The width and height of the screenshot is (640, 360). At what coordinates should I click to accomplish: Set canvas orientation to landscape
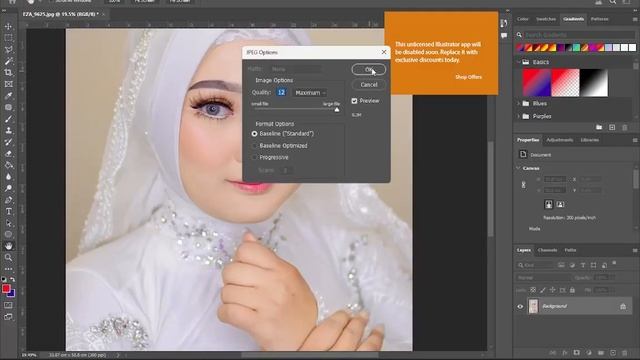tap(560, 204)
